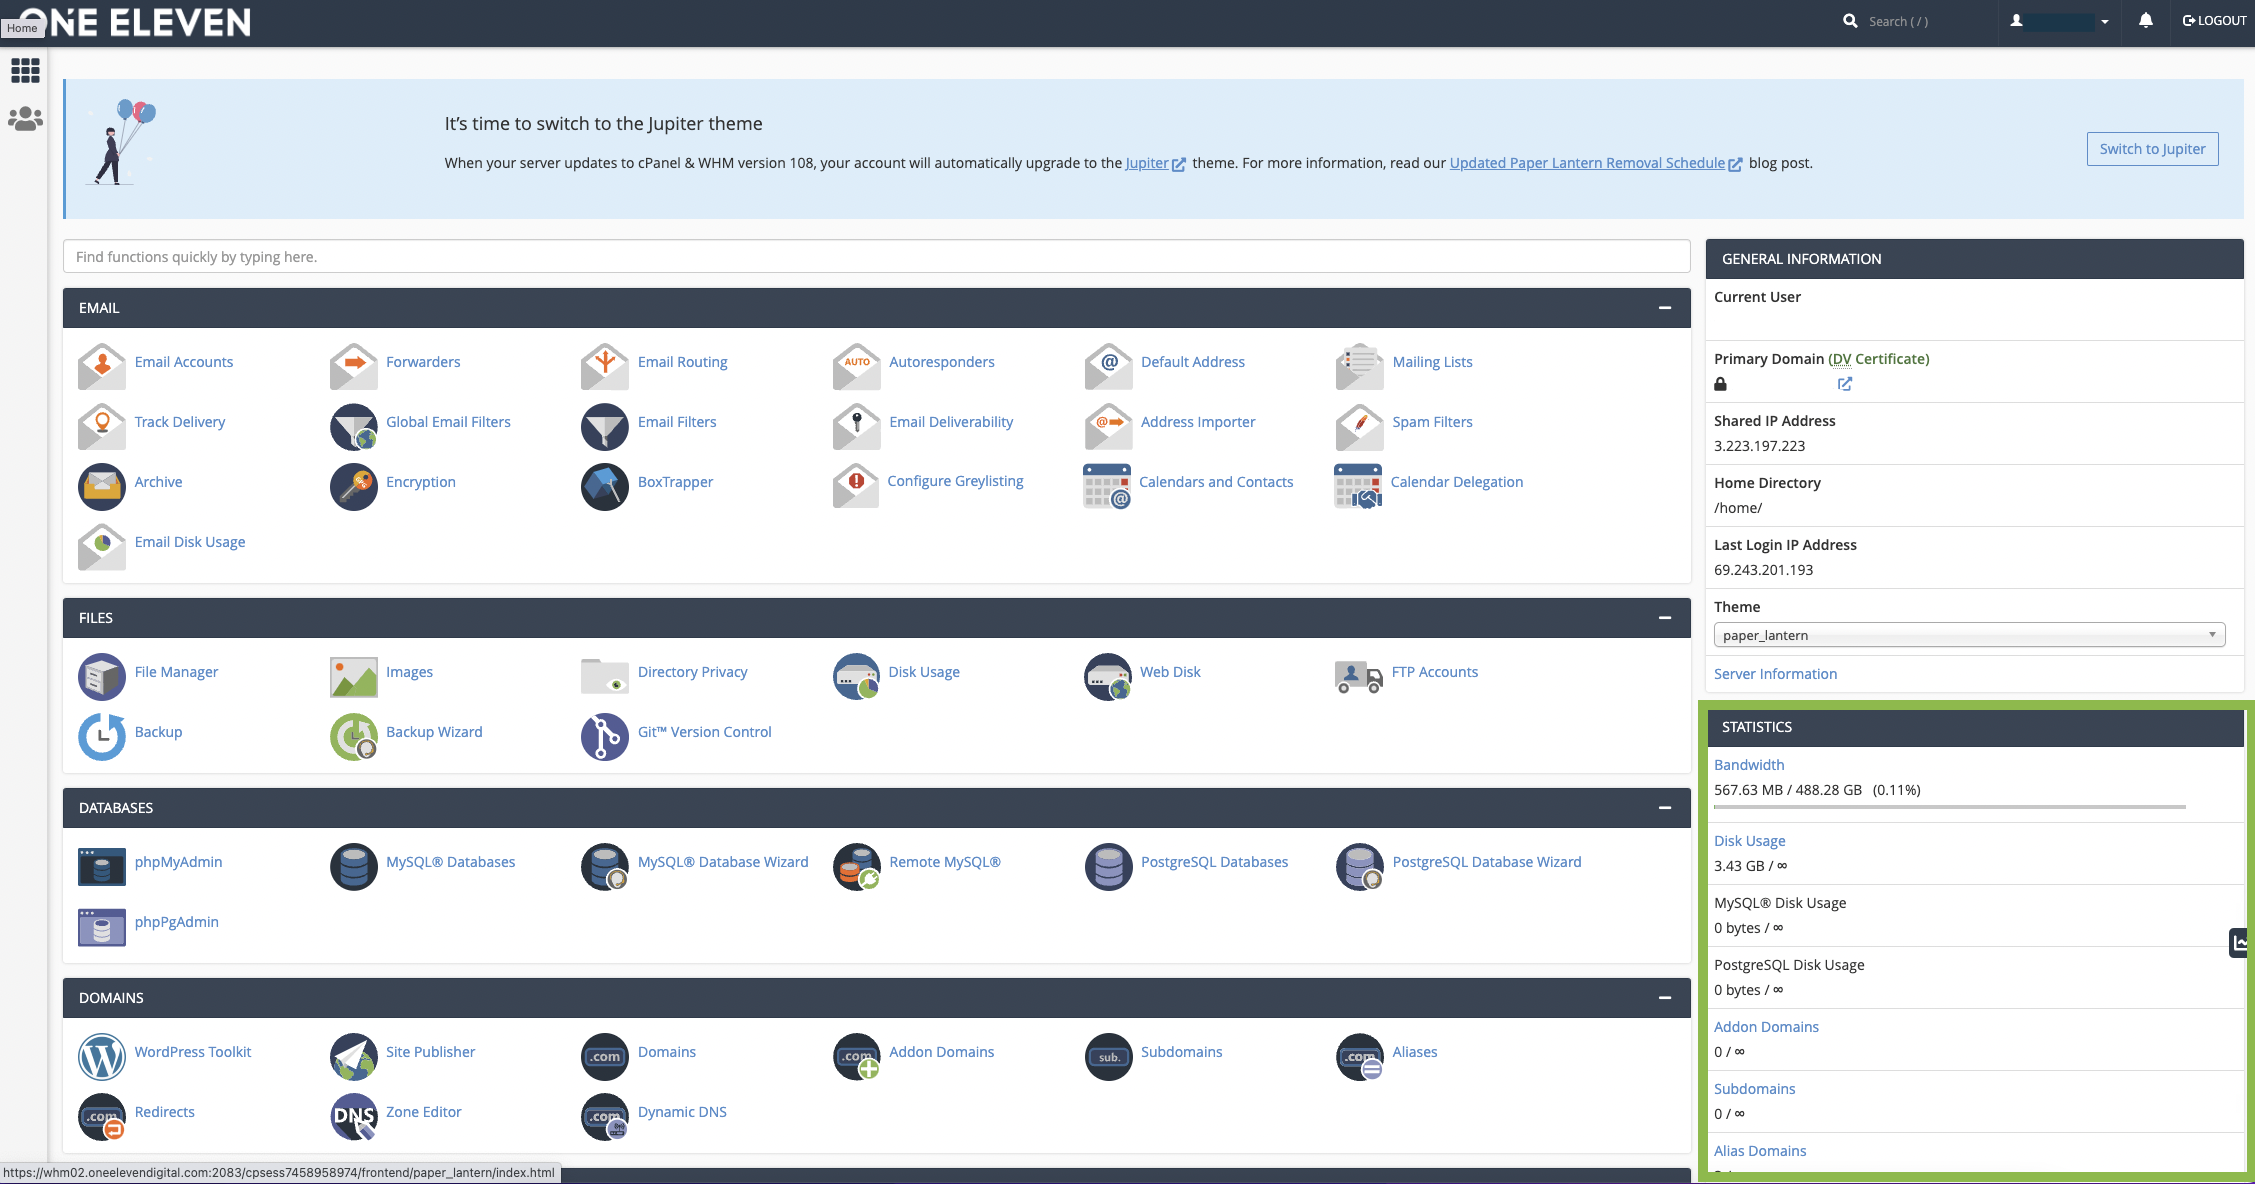Open the Backup clock icon

click(x=102, y=737)
